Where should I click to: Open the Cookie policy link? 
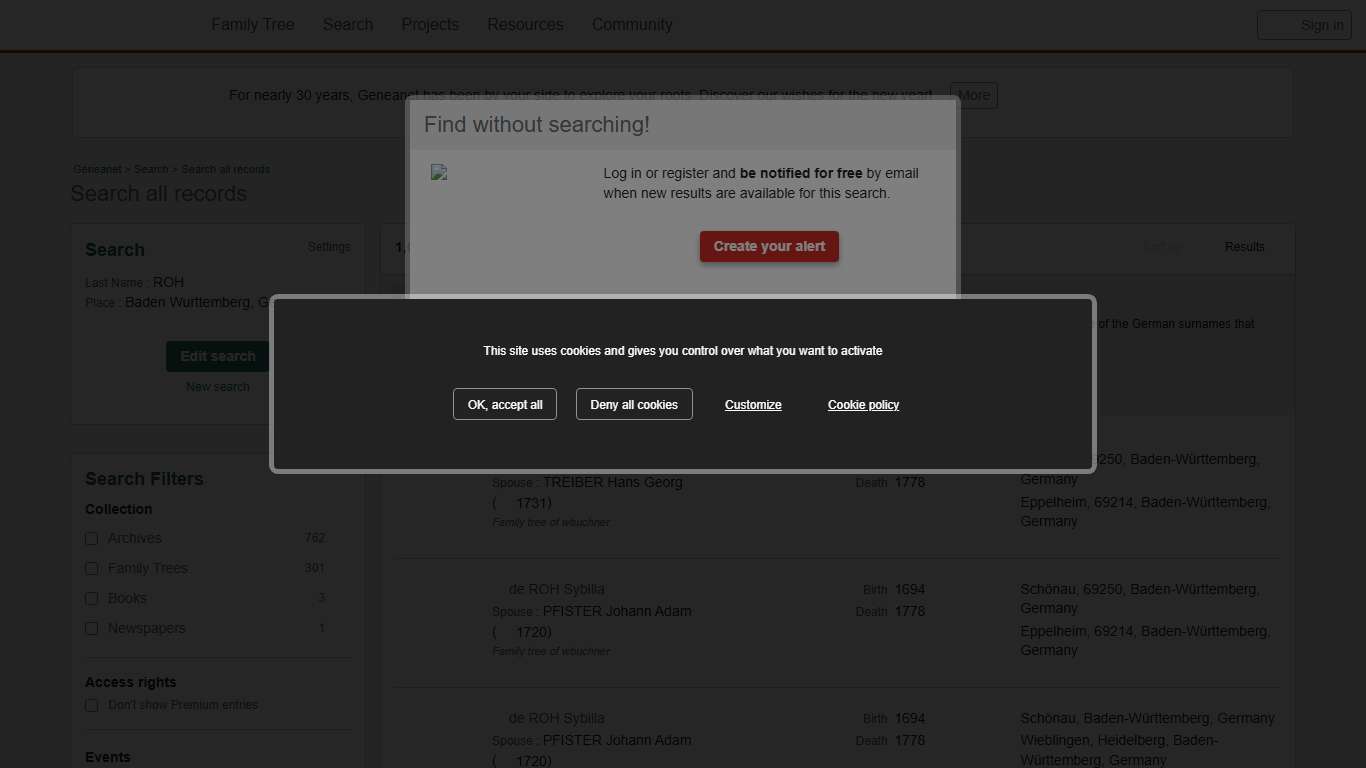[863, 405]
